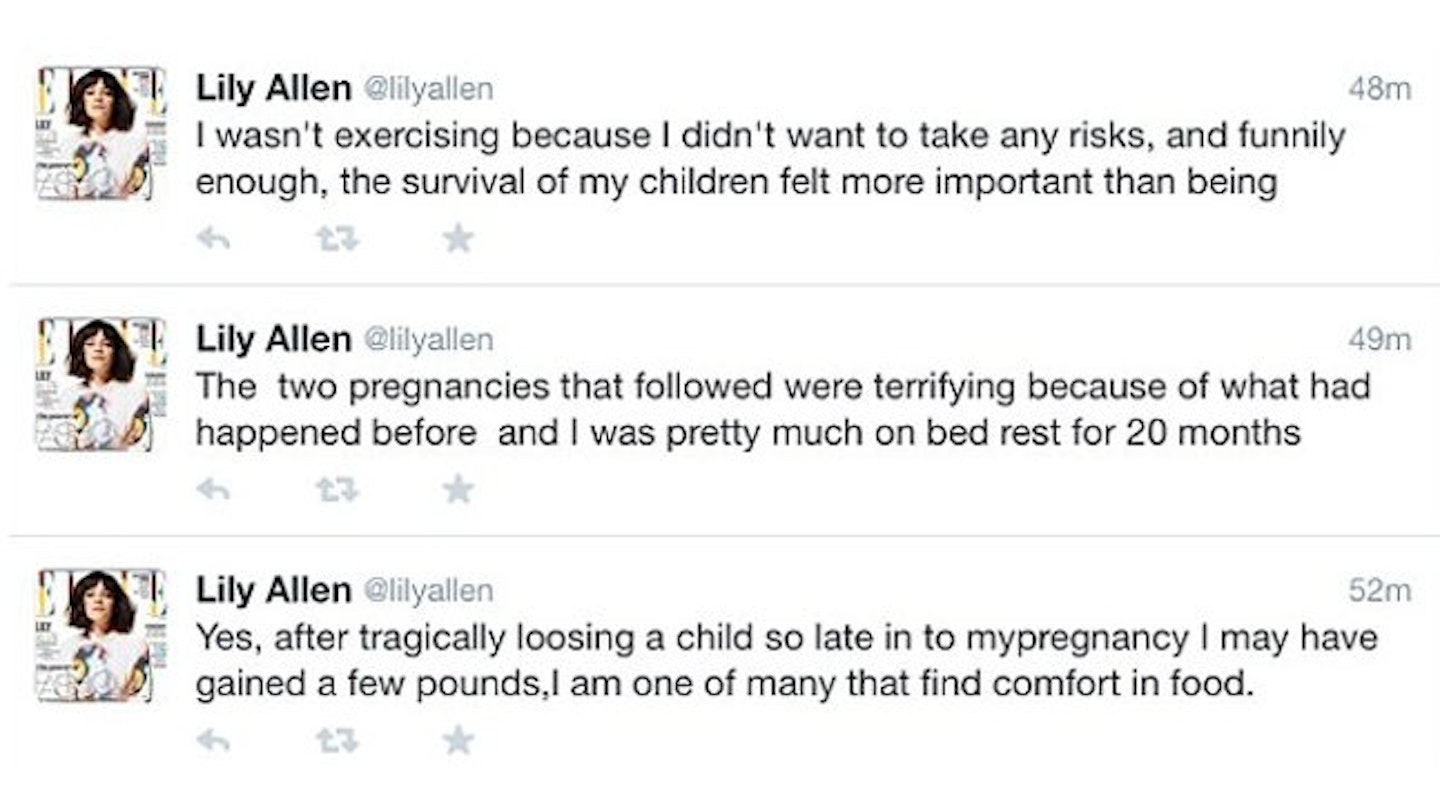This screenshot has height=809, width=1440.
Task: Open the tweet text about tragically loosing a child
Action: (x=786, y=663)
